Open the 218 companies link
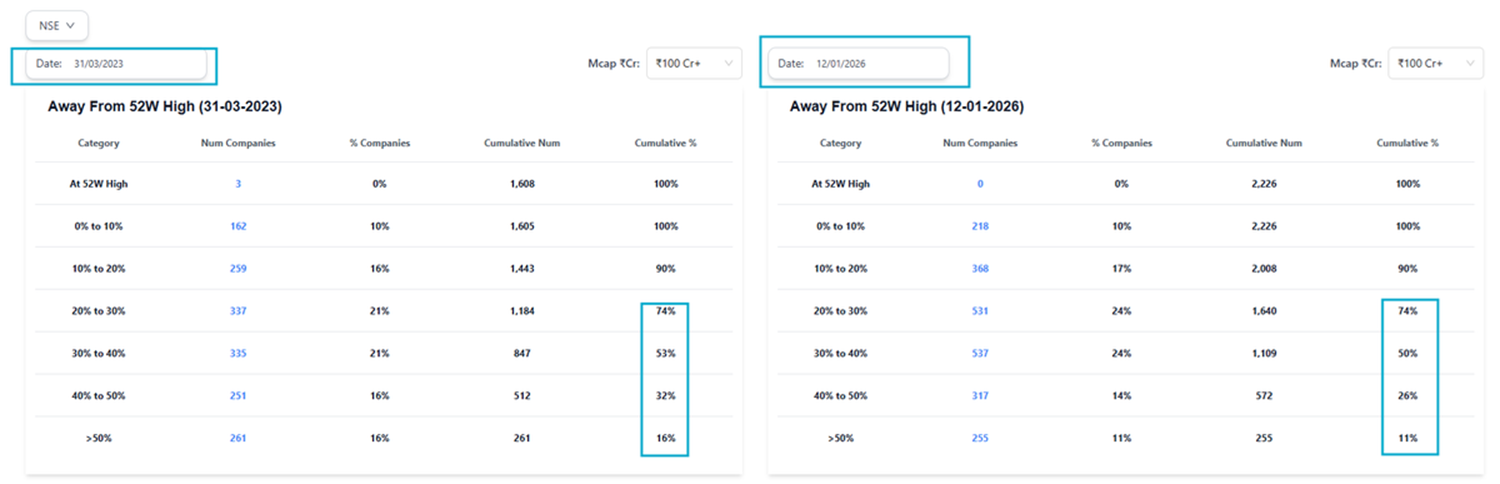The height and width of the screenshot is (484, 1500). [980, 226]
